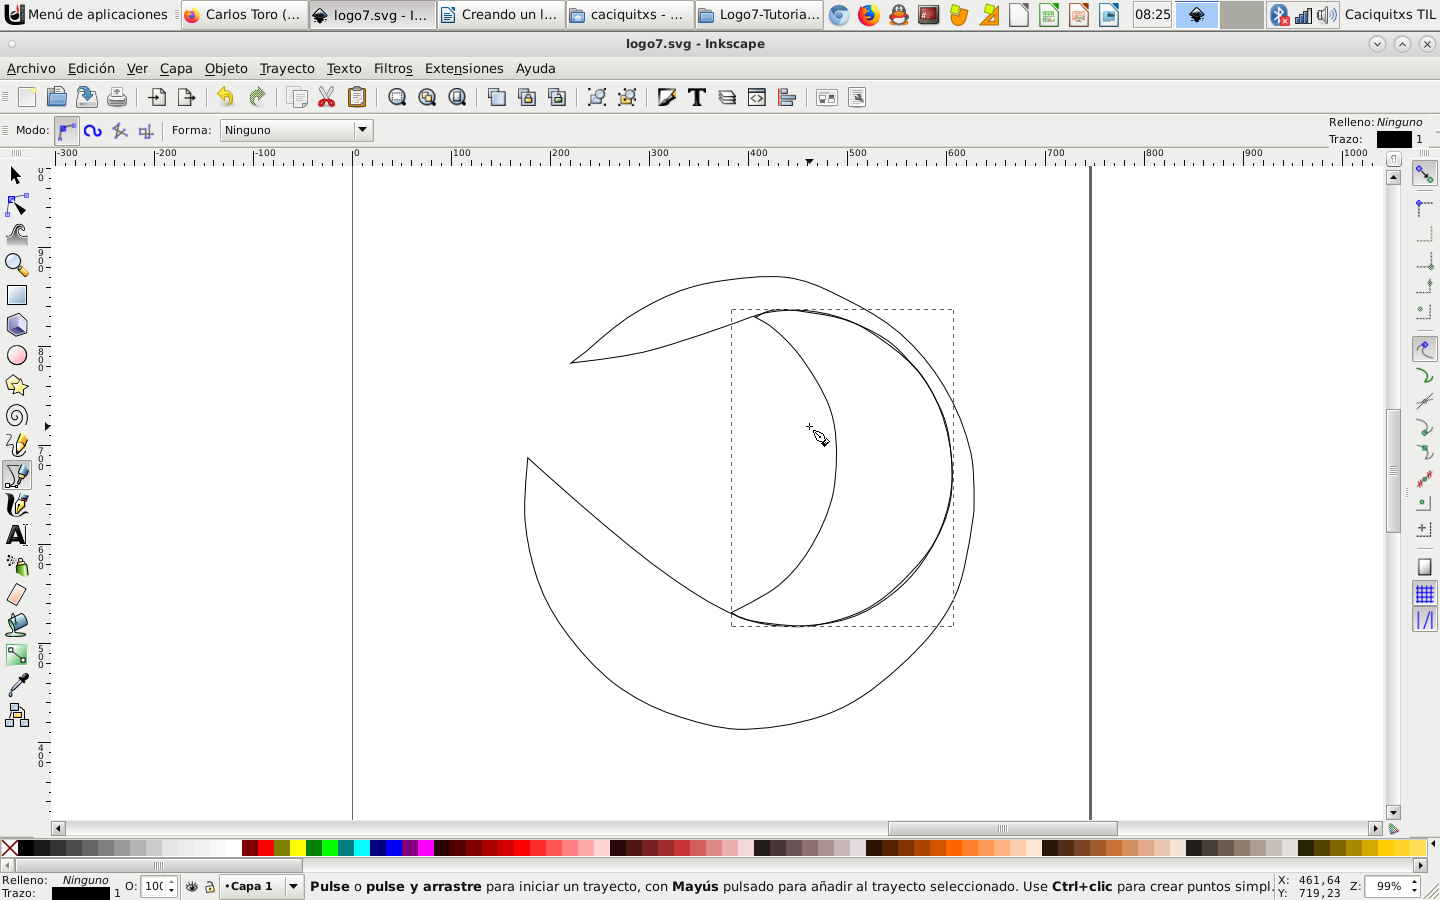This screenshot has height=900, width=1440.
Task: Click the New document icon
Action: pos(27,97)
